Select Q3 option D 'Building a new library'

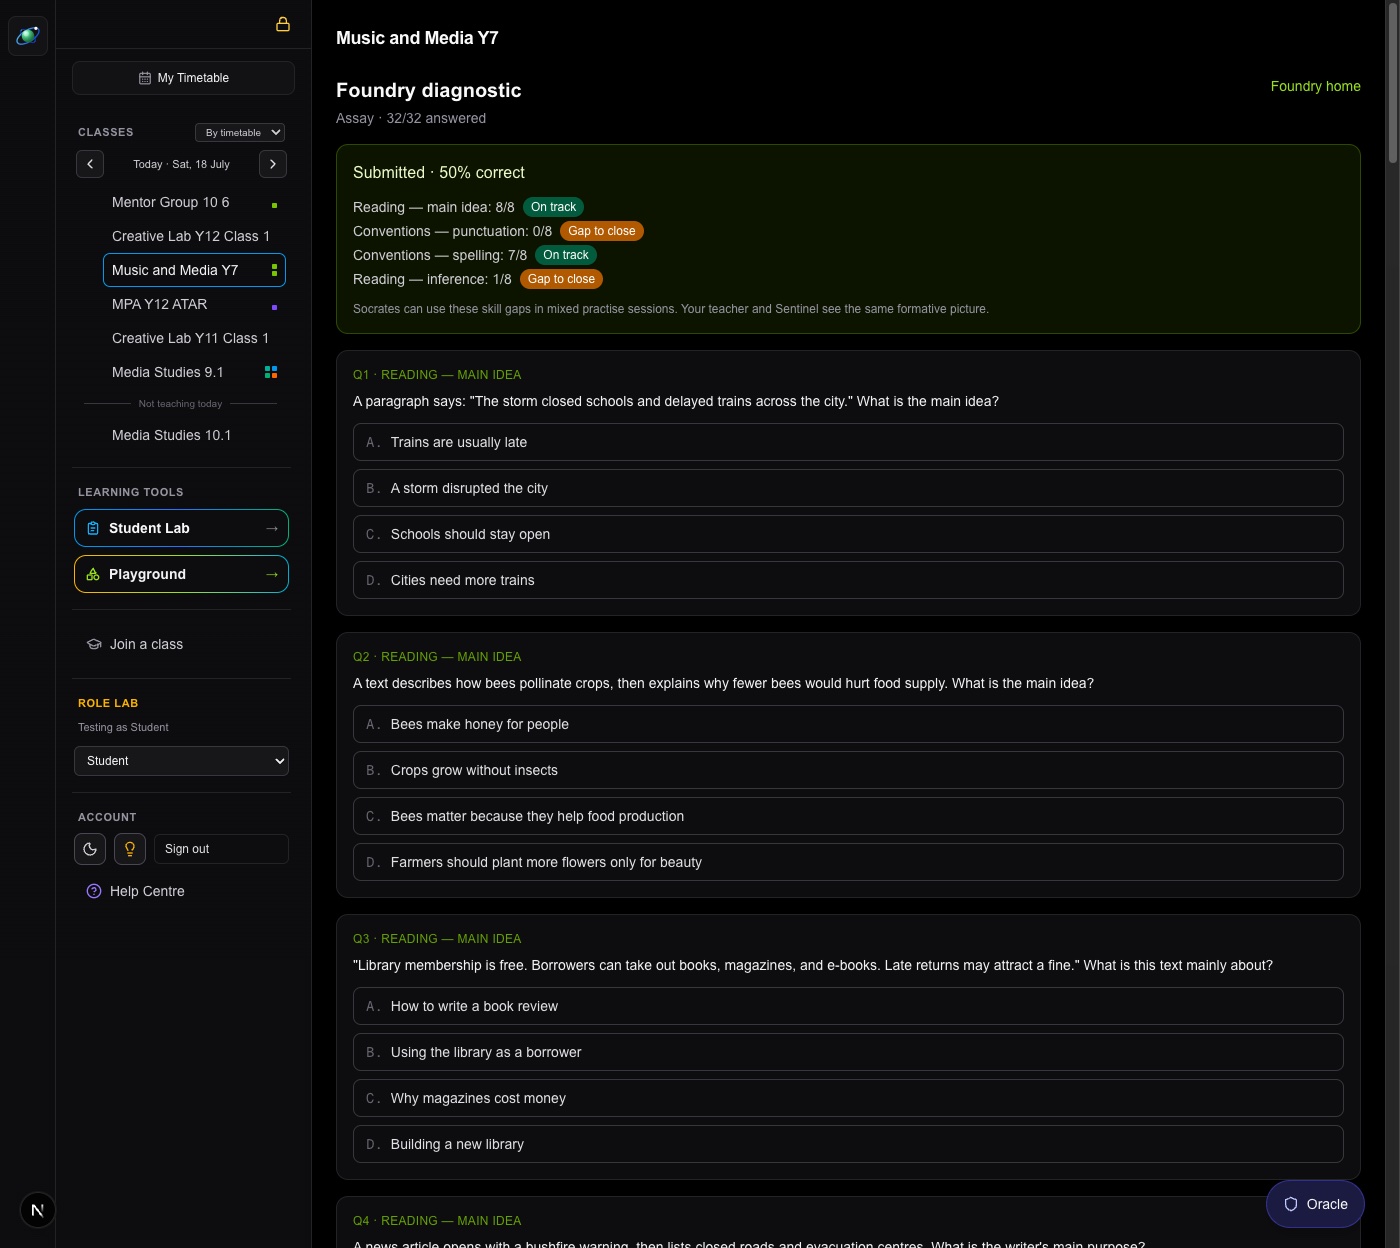click(x=848, y=1144)
